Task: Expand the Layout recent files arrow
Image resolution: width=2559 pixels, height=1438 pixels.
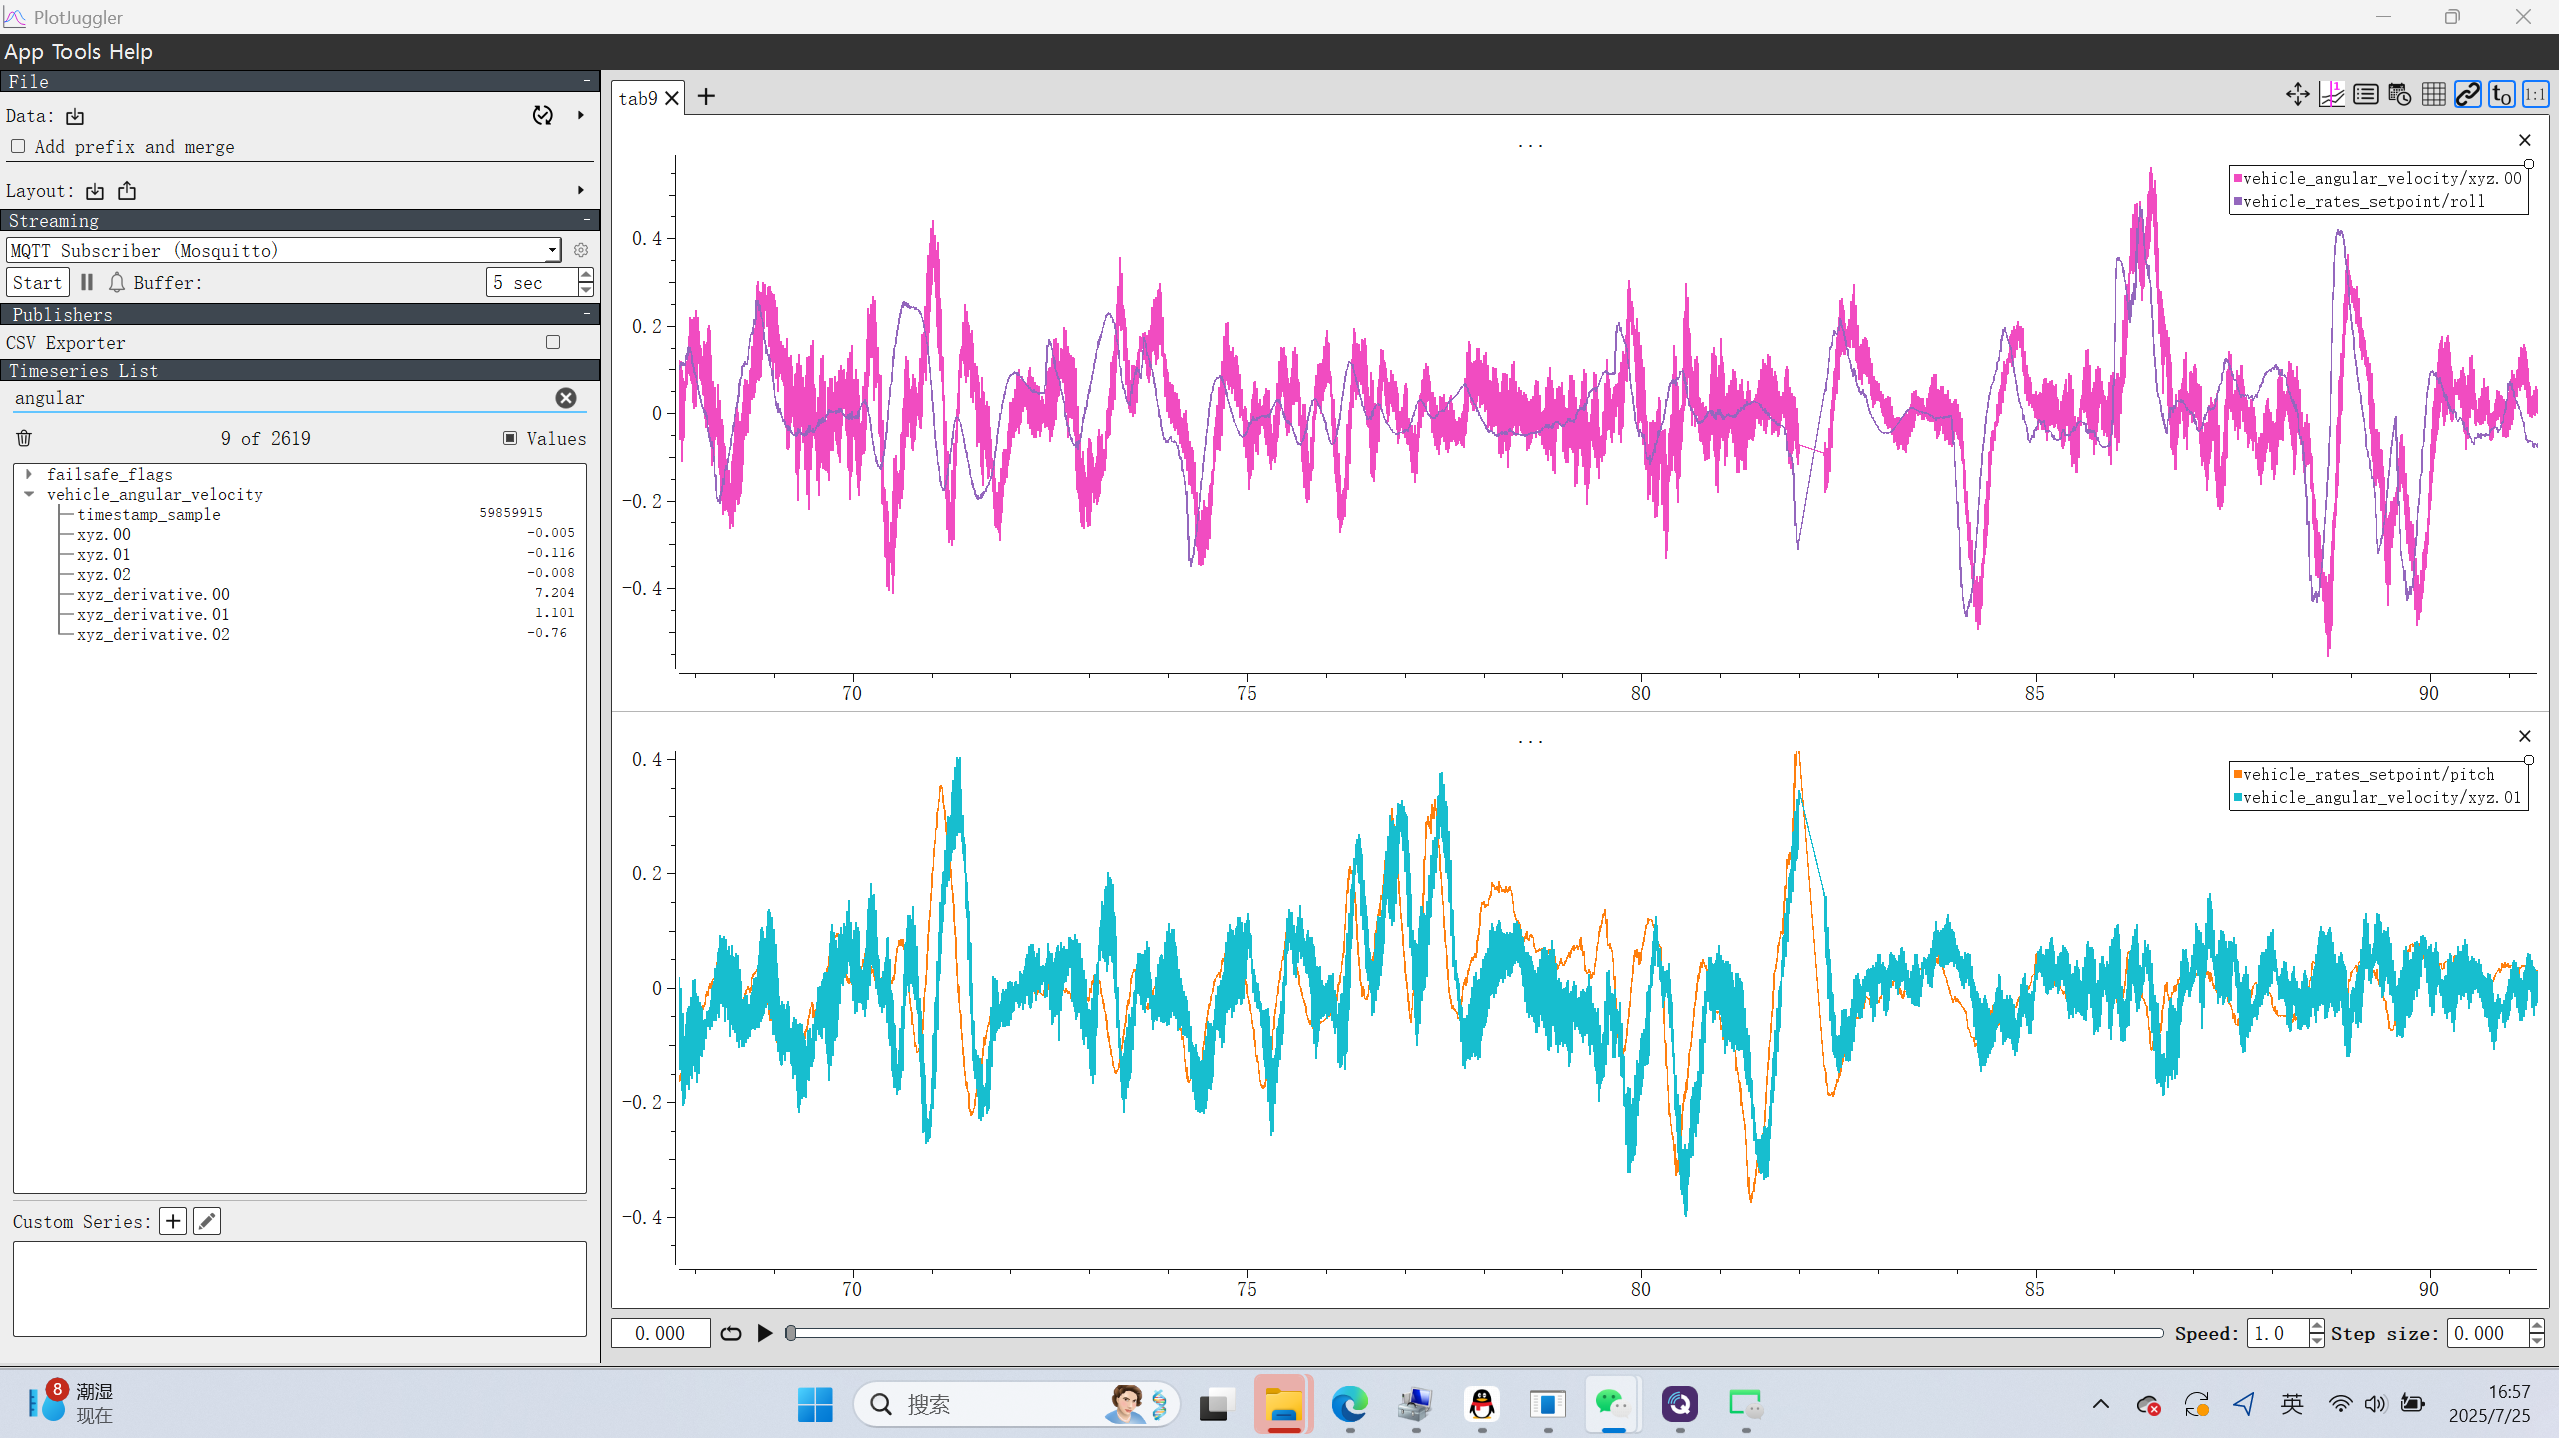Action: (x=581, y=190)
